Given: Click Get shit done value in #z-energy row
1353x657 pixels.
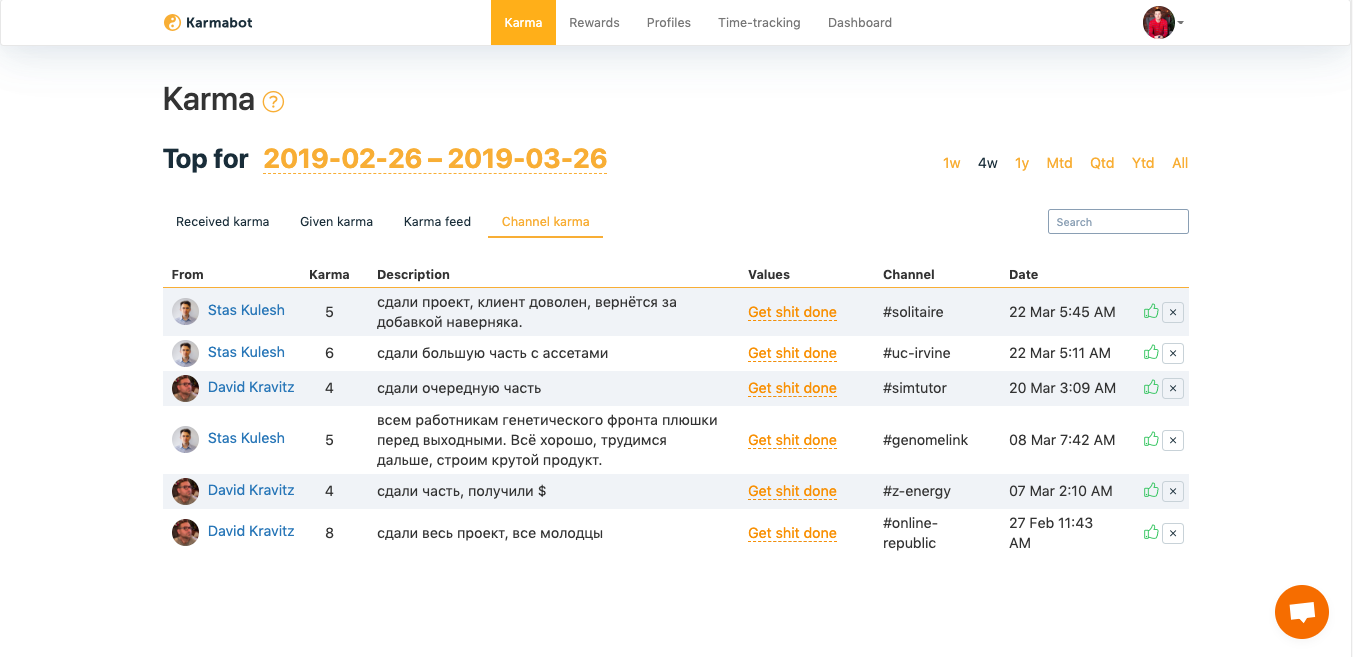Looking at the screenshot, I should click(792, 491).
